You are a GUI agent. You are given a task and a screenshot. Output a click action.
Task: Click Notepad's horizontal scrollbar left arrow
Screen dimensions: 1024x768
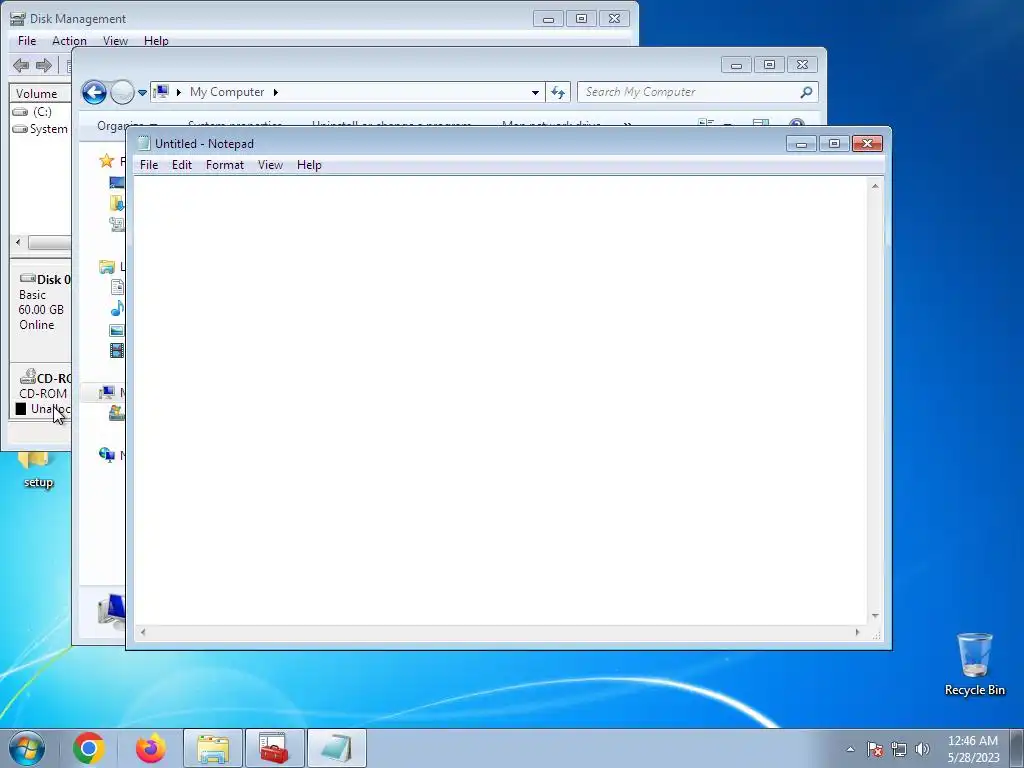coord(142,632)
